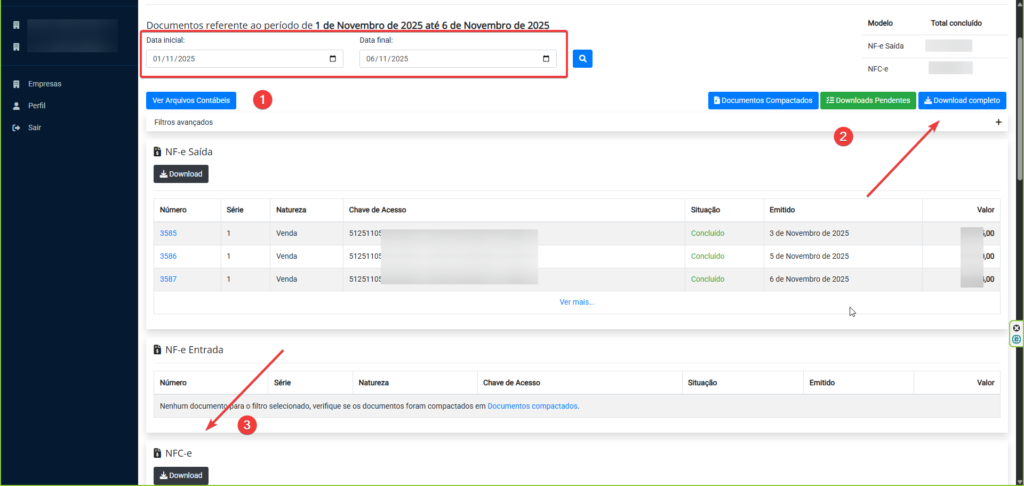Open calendar picker in Data final field
The width and height of the screenshot is (1024, 486).
[546, 59]
